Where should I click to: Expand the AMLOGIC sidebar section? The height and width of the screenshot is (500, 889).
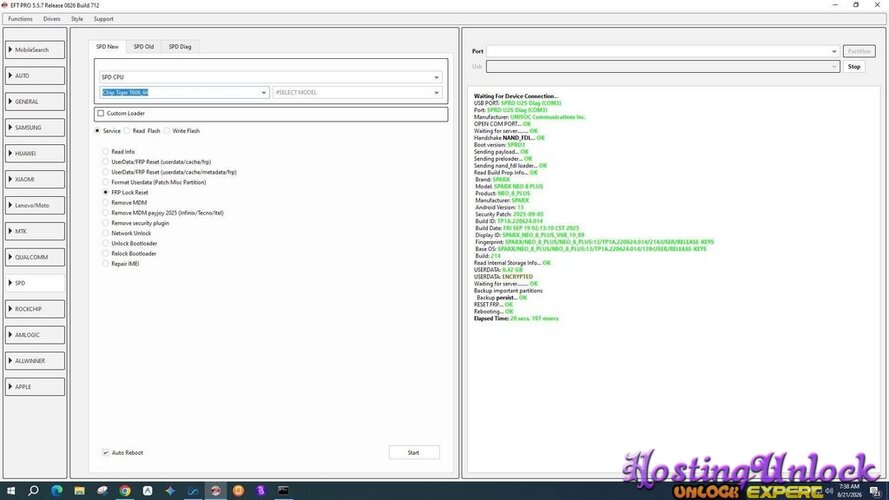point(35,334)
